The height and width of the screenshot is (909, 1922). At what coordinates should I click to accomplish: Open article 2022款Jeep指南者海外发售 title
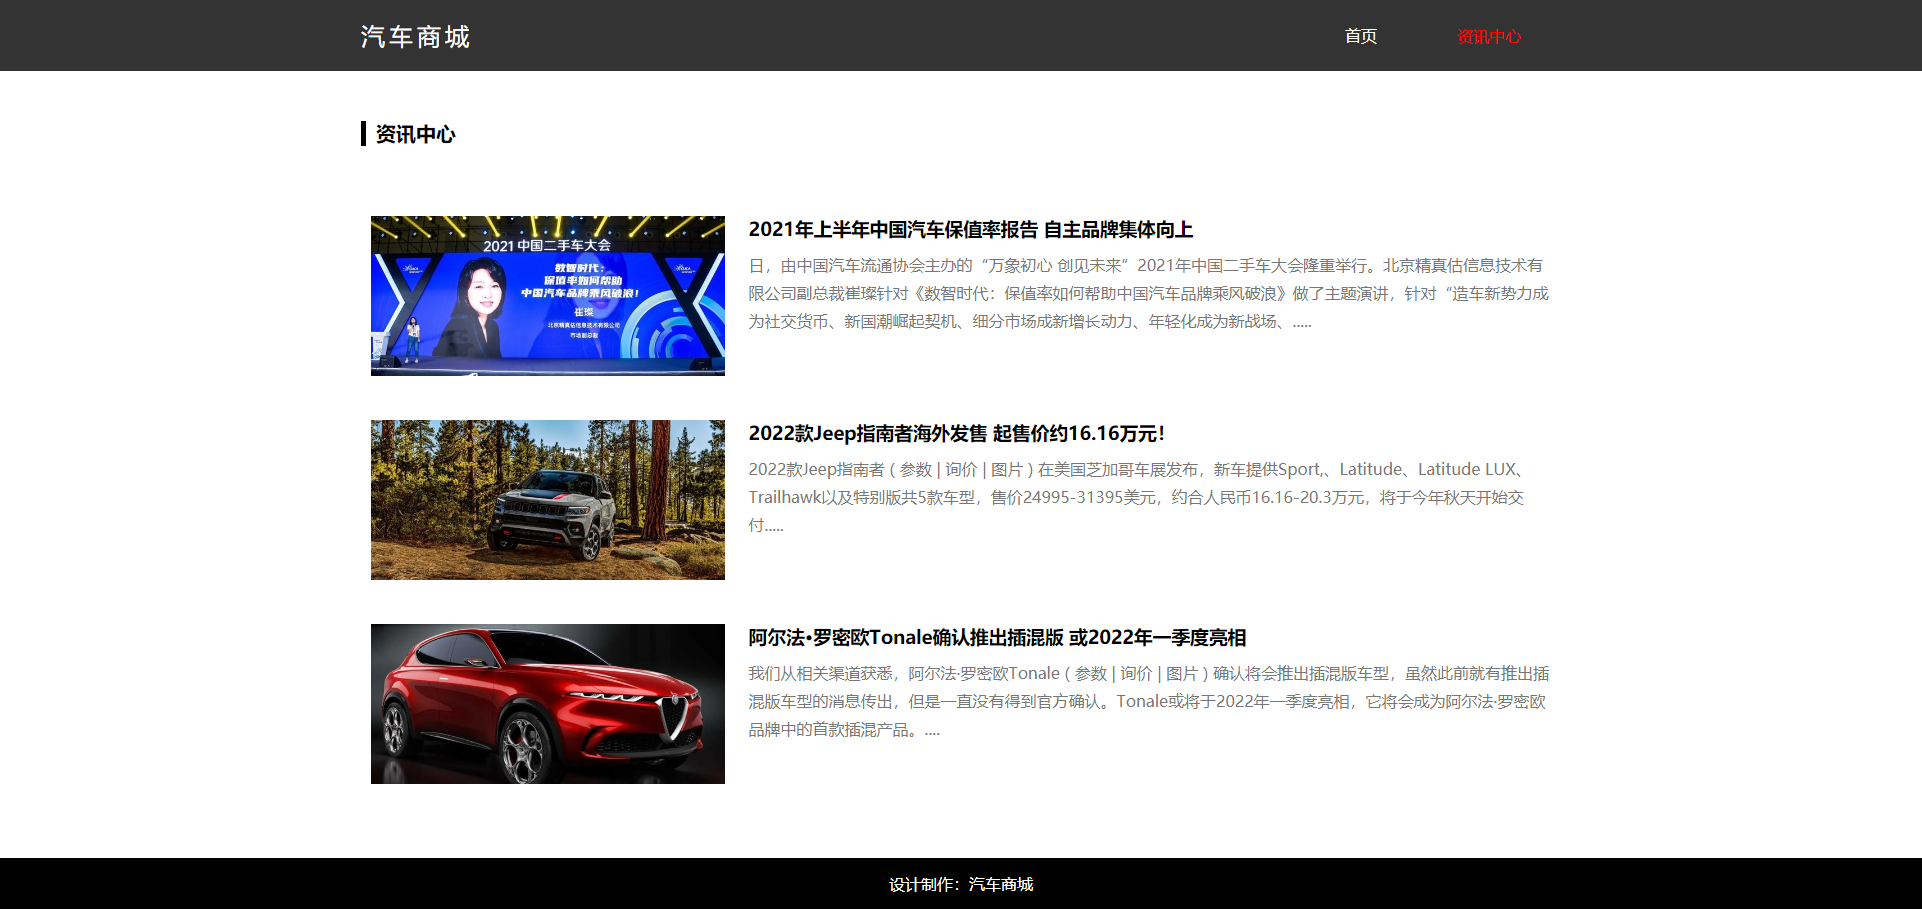pyautogui.click(x=957, y=434)
